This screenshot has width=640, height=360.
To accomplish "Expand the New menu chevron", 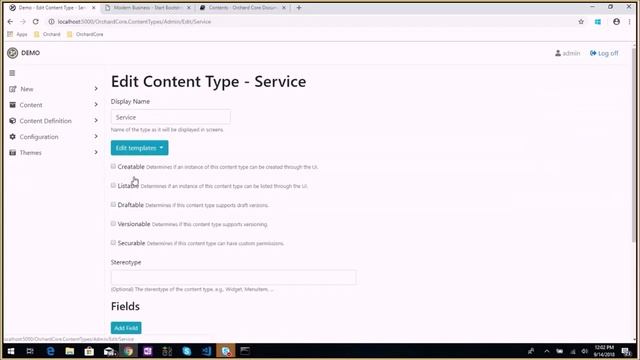I will pyautogui.click(x=96, y=89).
